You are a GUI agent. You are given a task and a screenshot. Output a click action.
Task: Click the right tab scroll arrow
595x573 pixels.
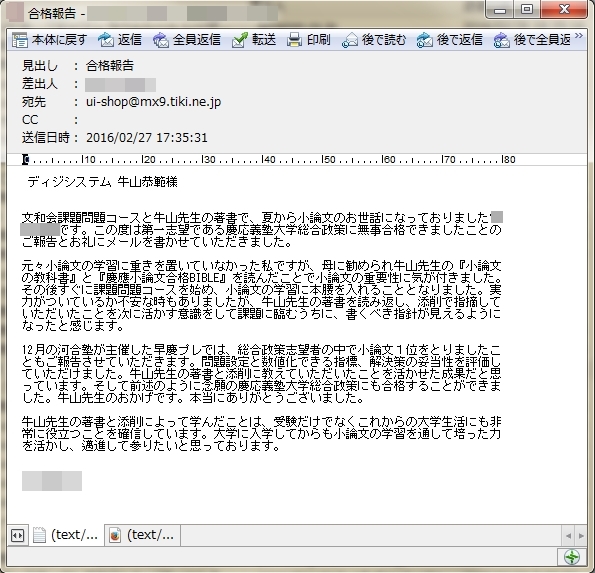click(581, 536)
